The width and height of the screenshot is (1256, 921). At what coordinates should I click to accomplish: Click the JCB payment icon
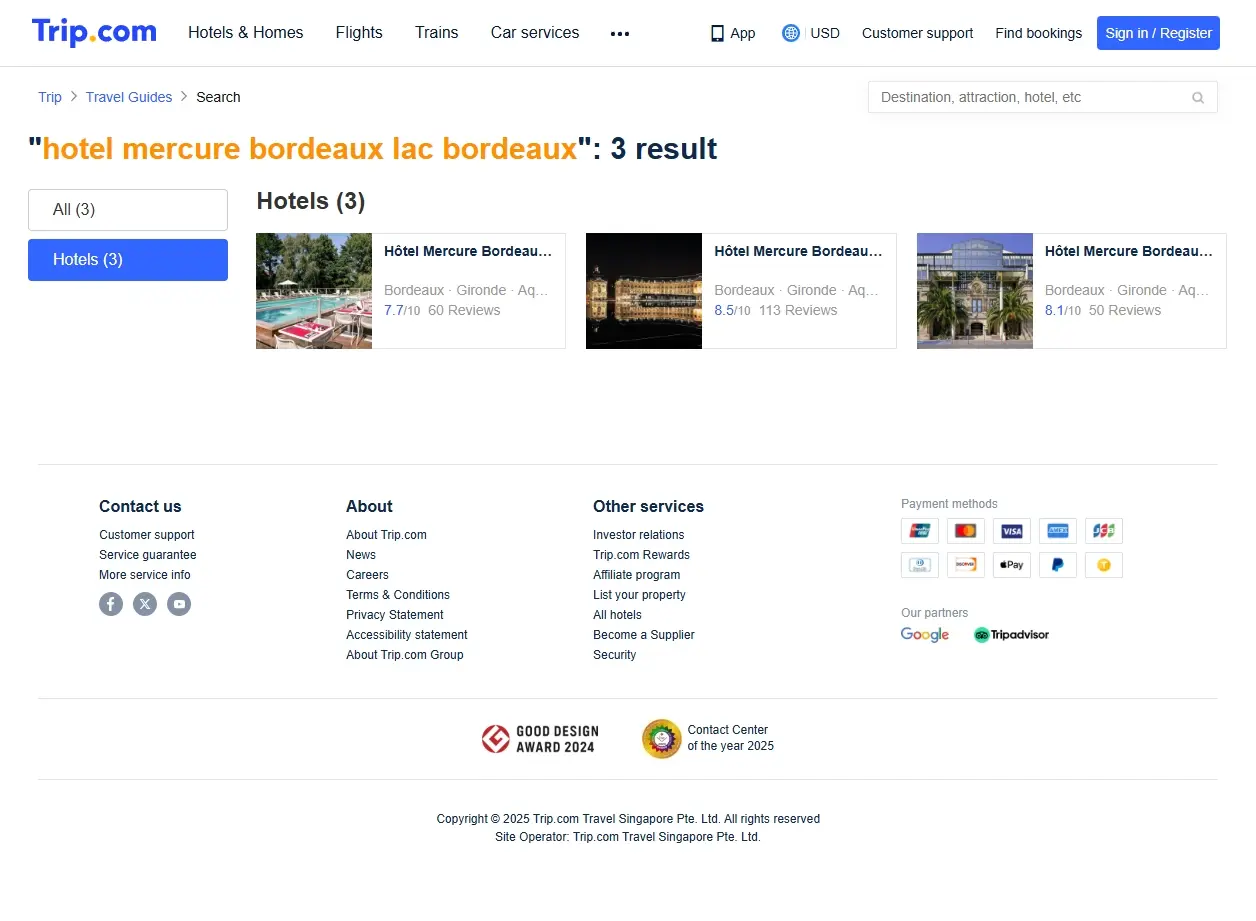[x=1104, y=531]
